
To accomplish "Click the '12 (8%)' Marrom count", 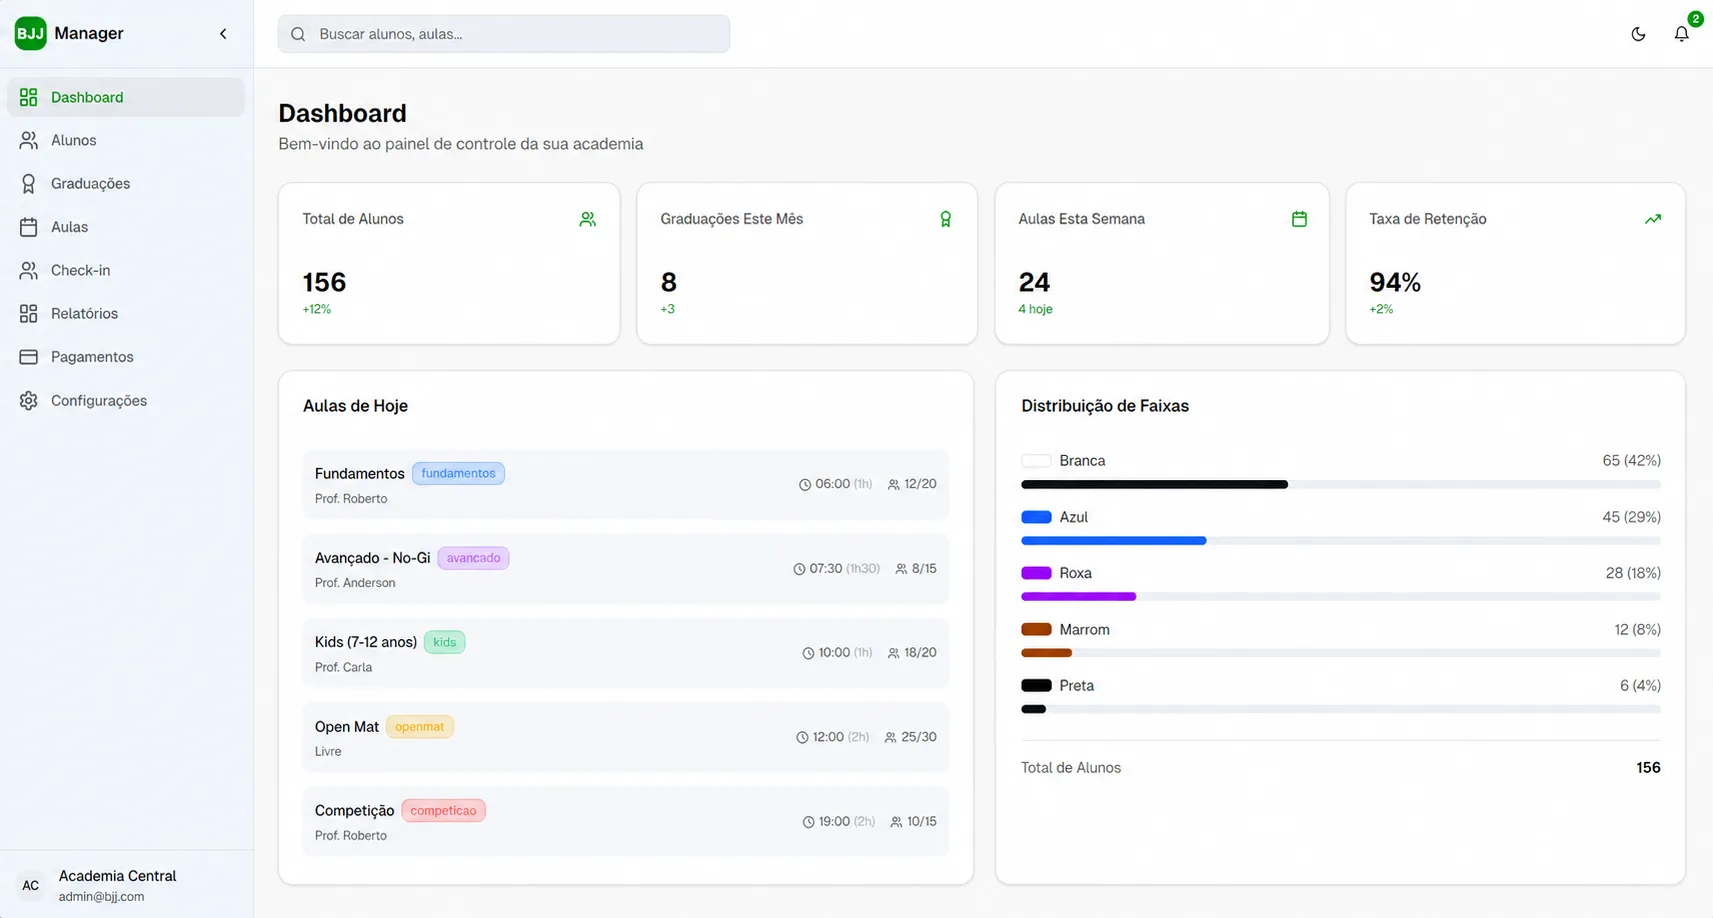I will click(1637, 630).
